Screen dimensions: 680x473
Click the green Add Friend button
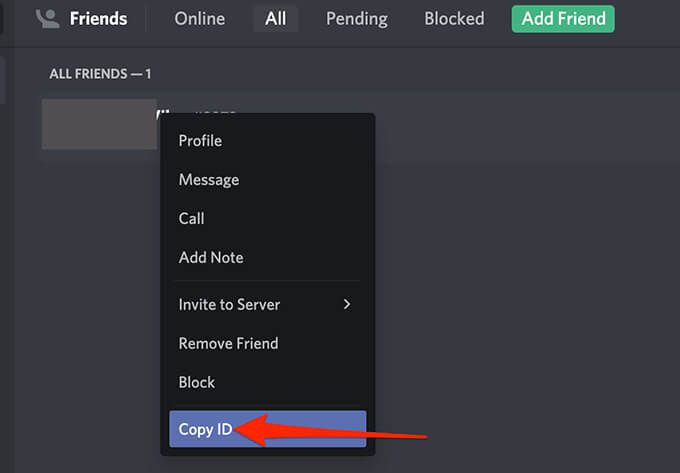coord(563,19)
